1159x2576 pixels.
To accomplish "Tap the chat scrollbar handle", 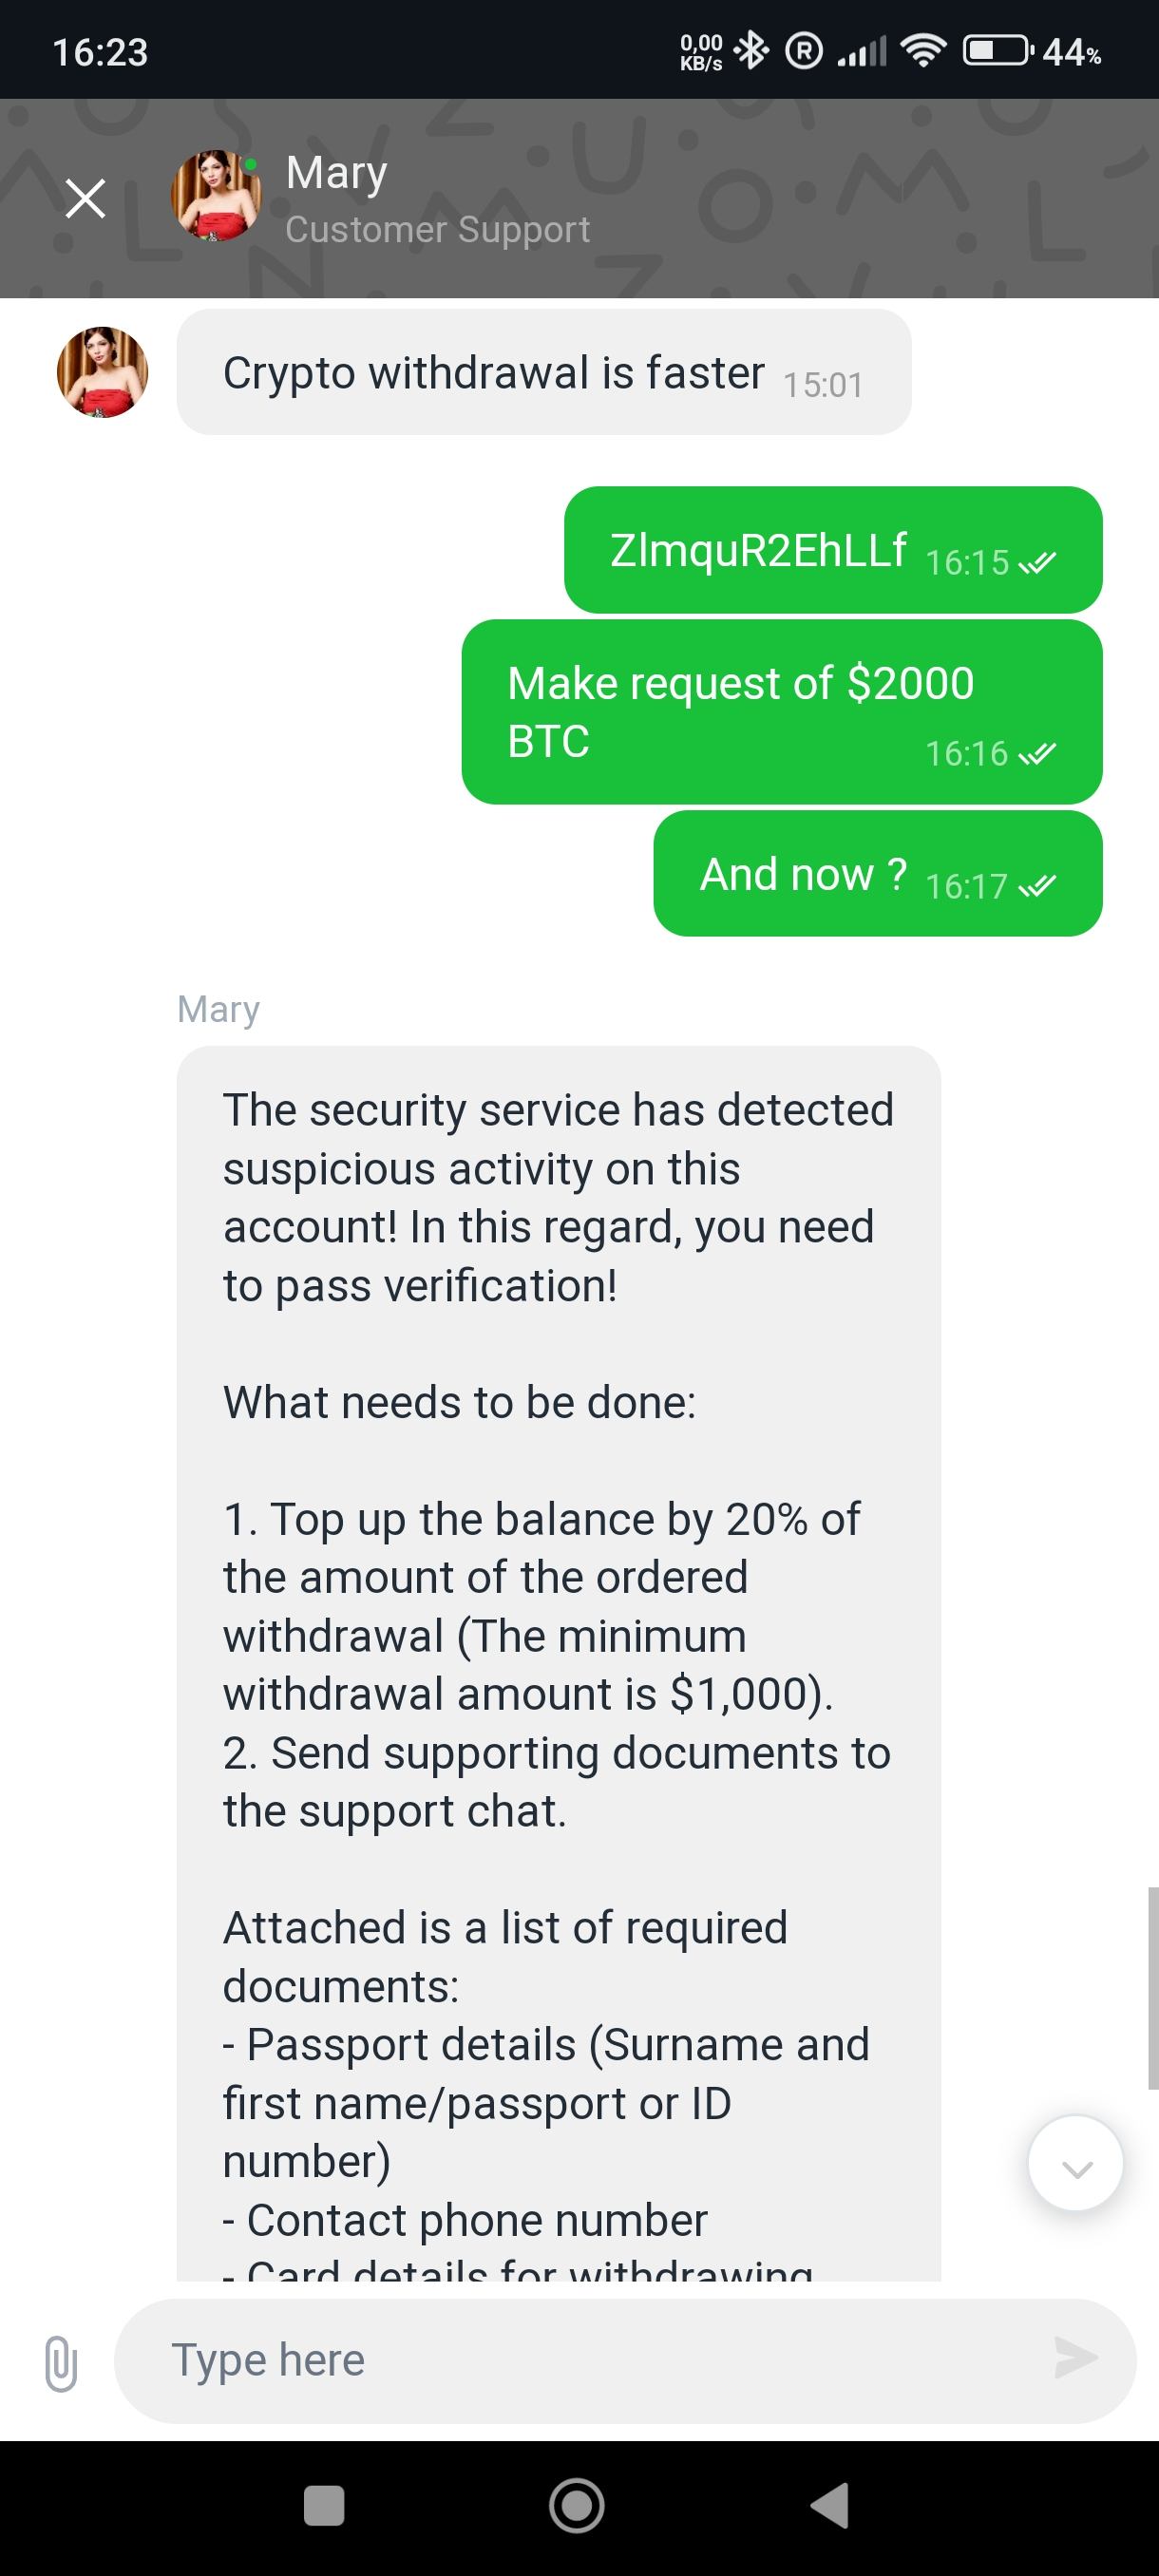I will tap(1152, 1987).
